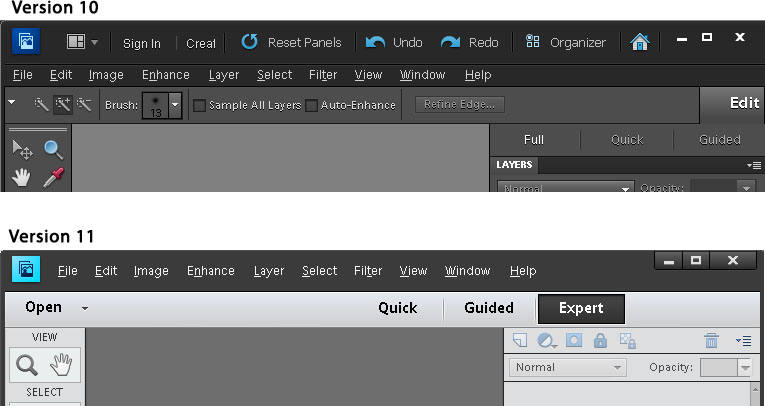Open Edit menu in Version 10
This screenshot has width=765, height=406.
[x=60, y=75]
